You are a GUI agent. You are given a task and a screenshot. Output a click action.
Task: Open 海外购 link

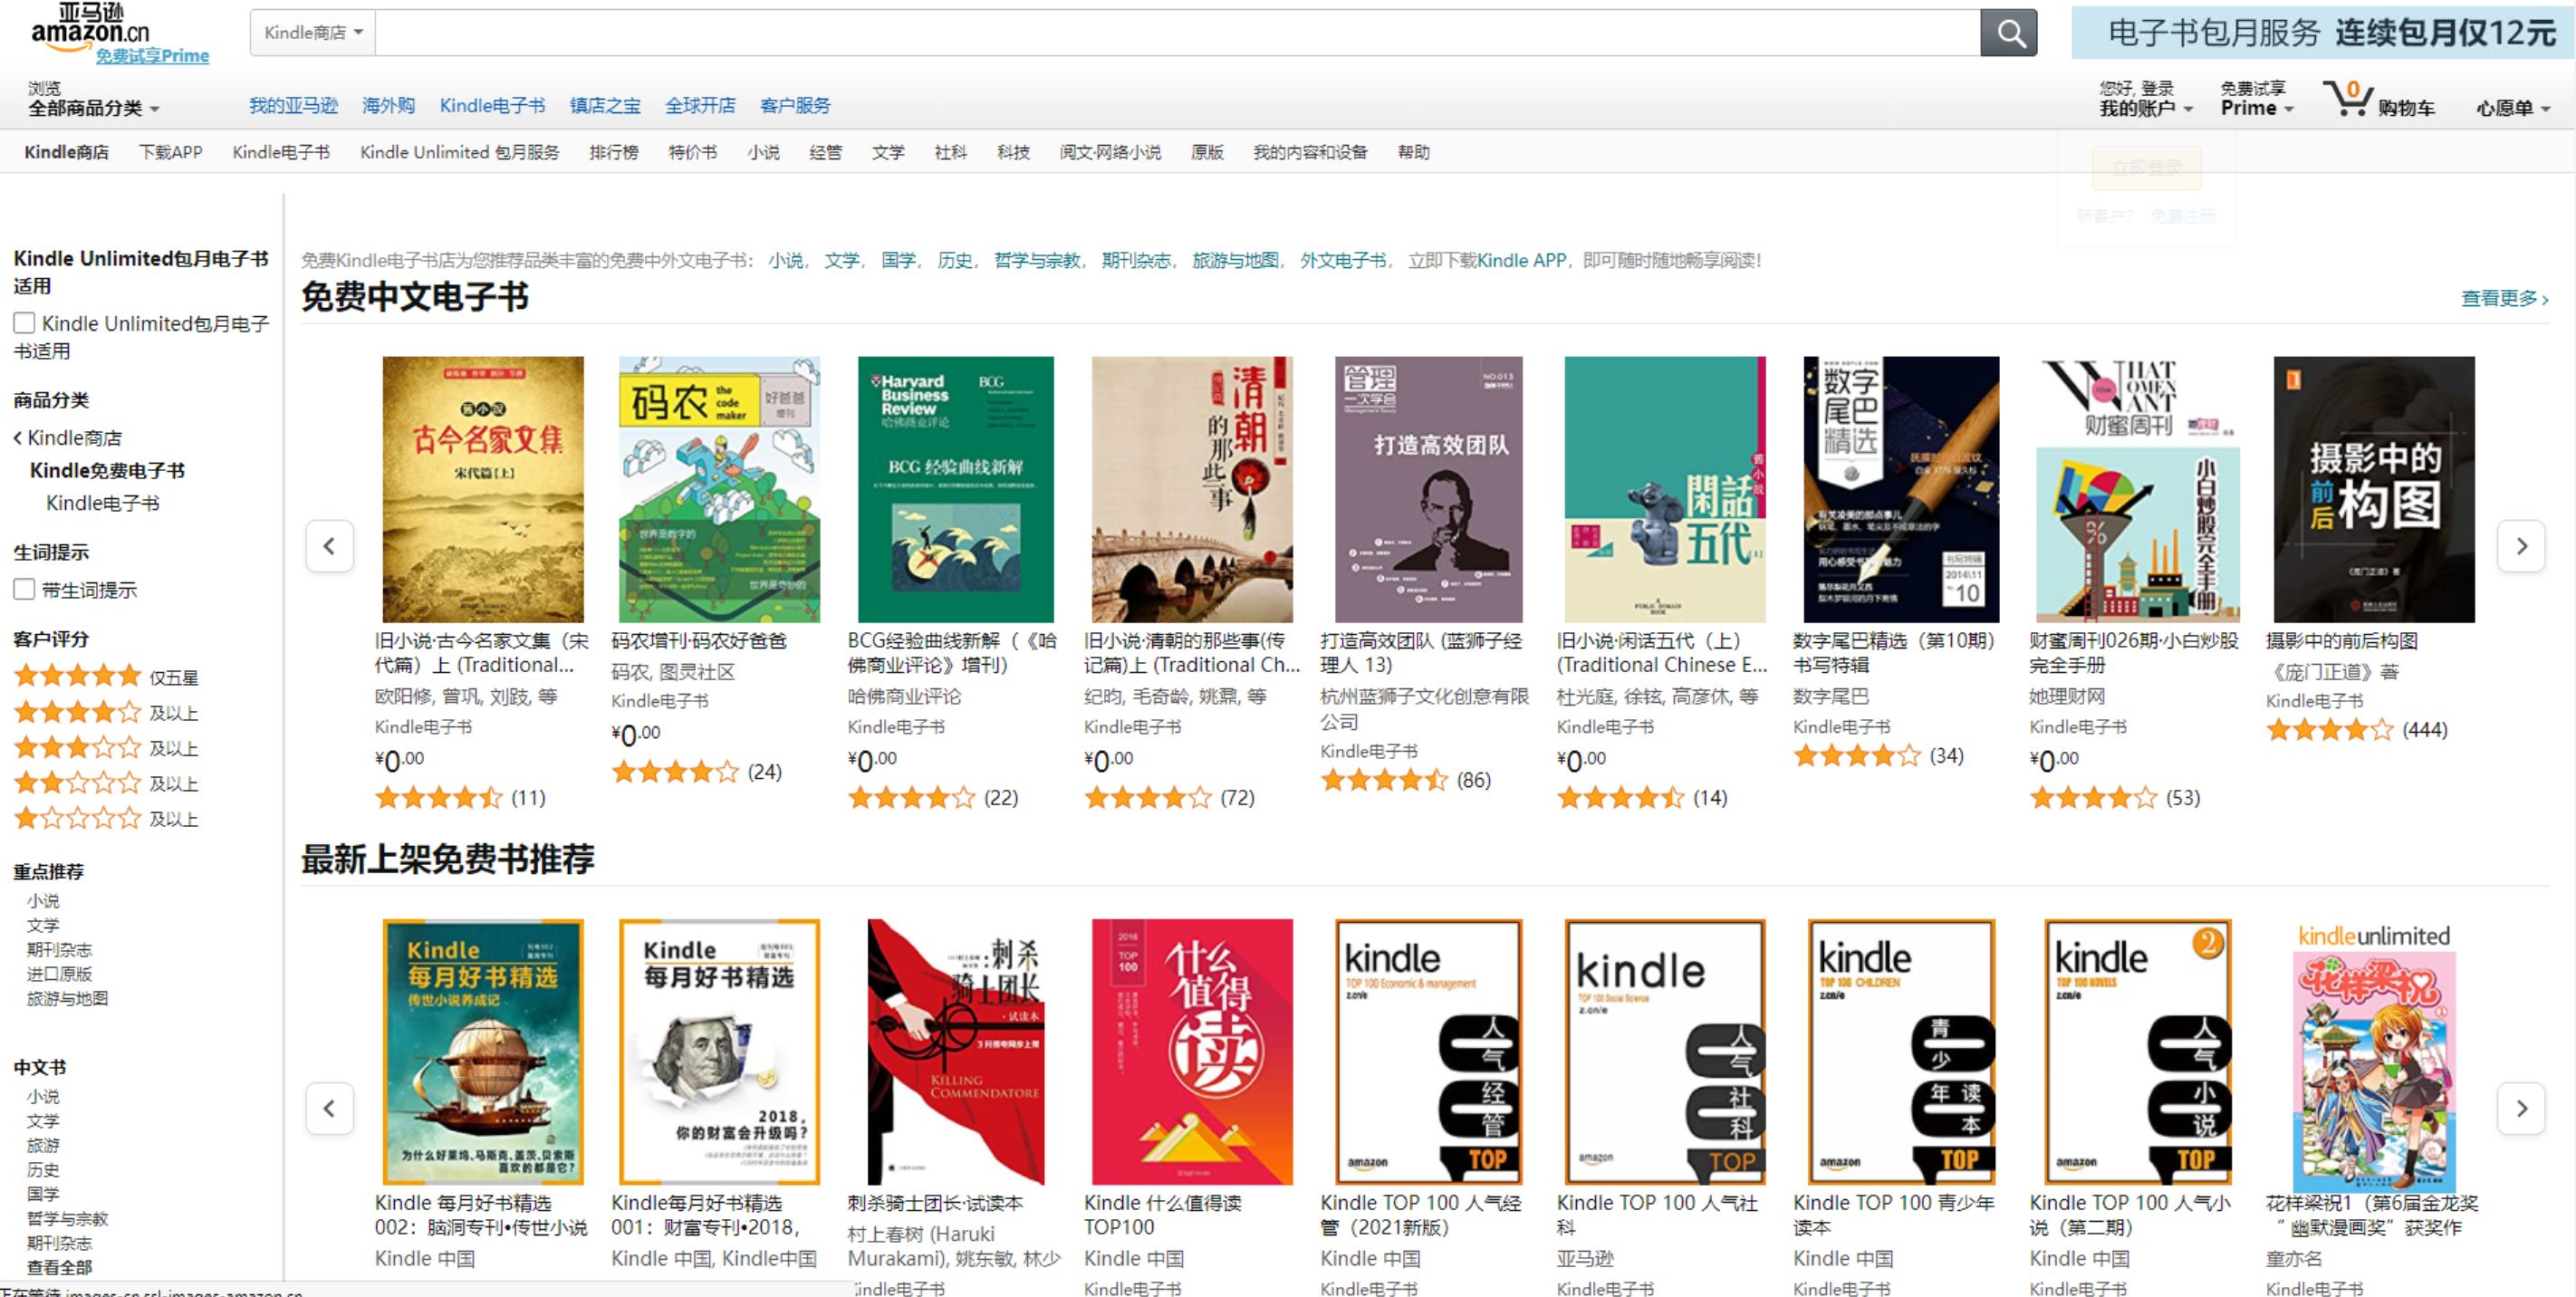[388, 105]
